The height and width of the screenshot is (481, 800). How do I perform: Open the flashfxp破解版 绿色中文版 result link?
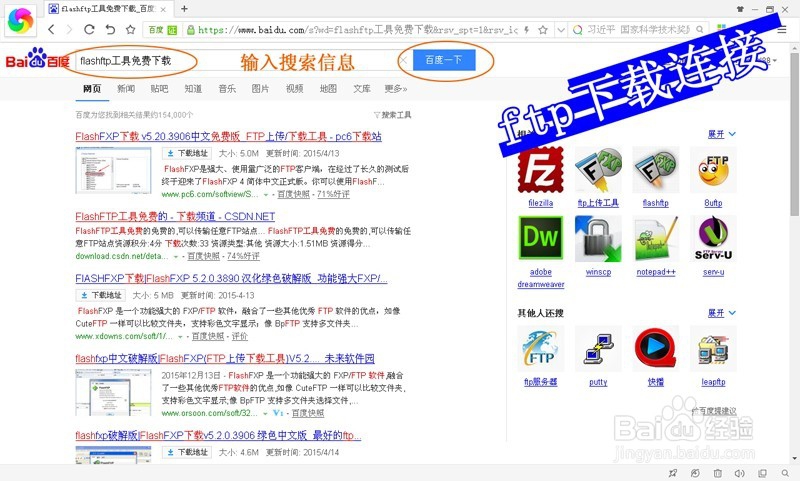tap(218, 435)
